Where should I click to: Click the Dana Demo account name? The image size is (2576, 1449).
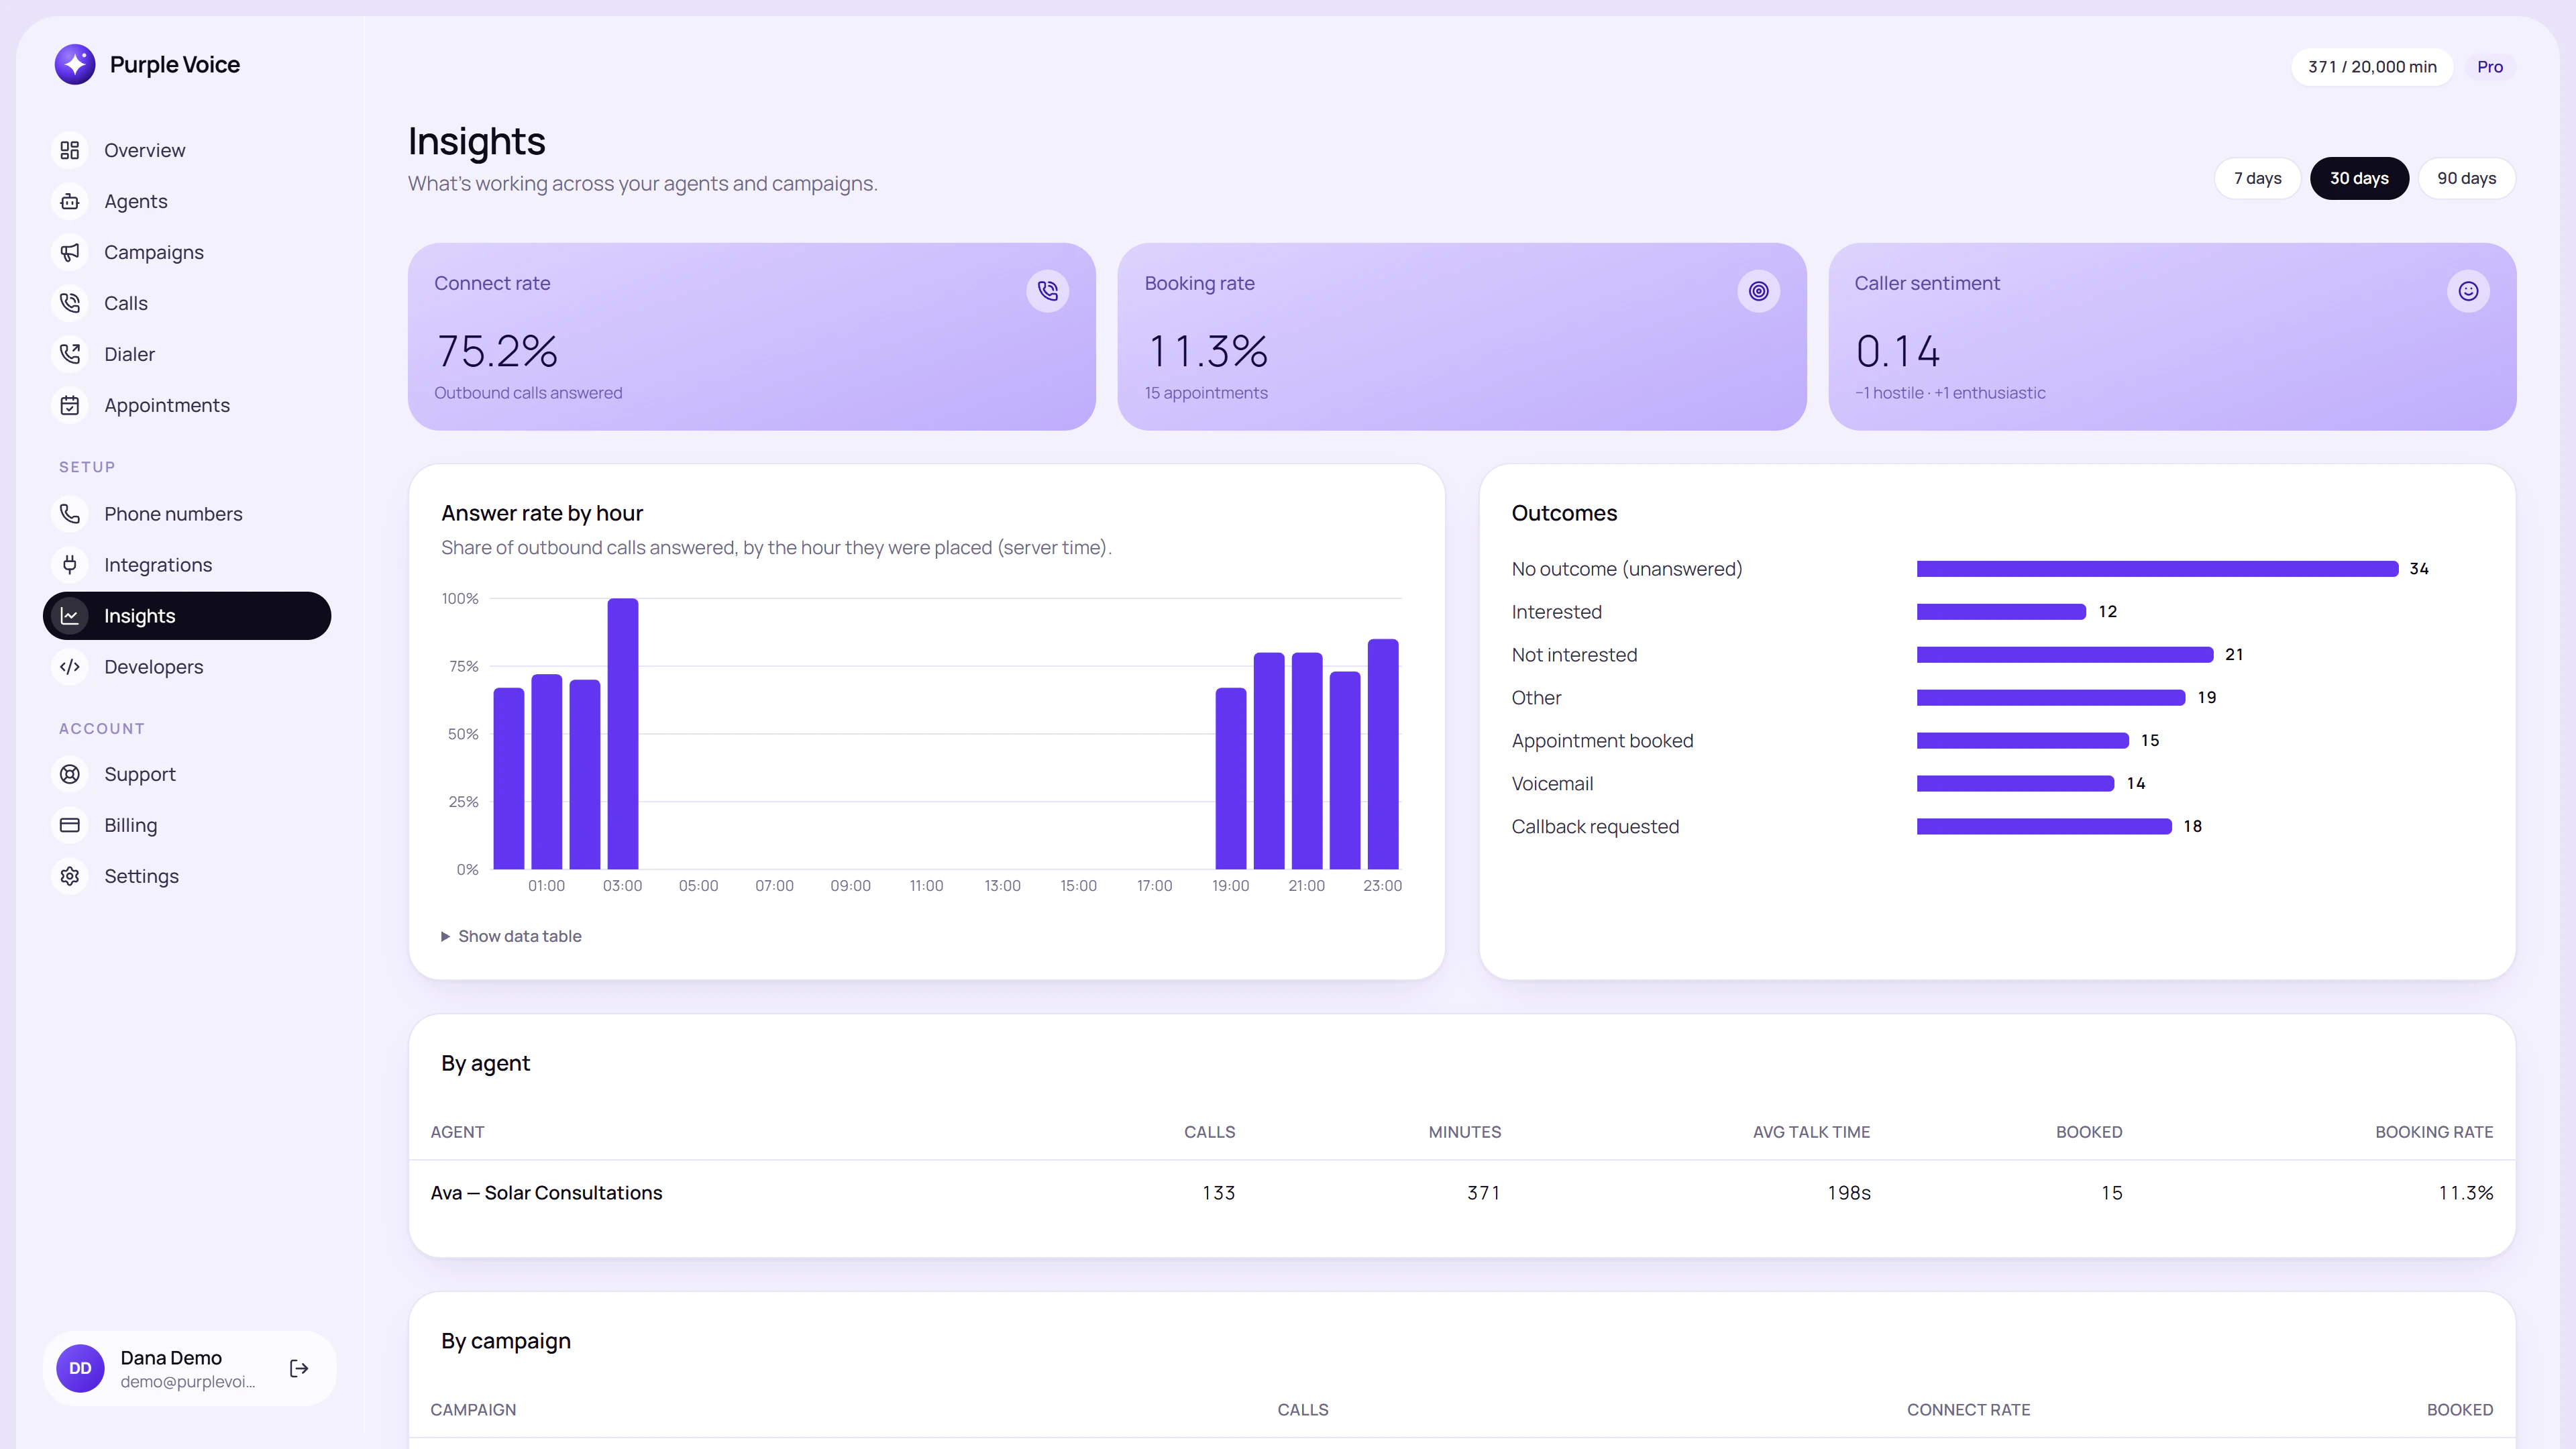[x=171, y=1357]
